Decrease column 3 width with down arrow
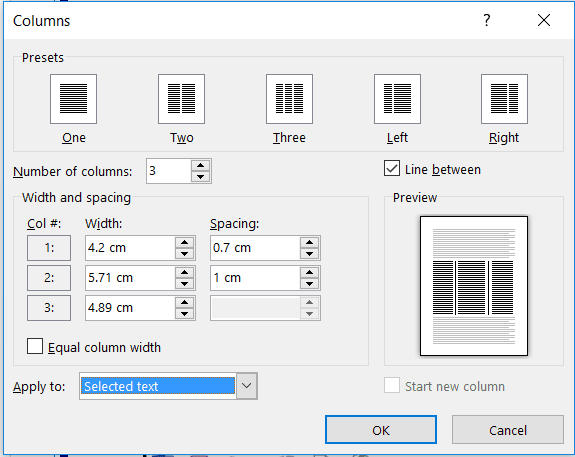Screen dimensions: 575x457 coord(184,314)
